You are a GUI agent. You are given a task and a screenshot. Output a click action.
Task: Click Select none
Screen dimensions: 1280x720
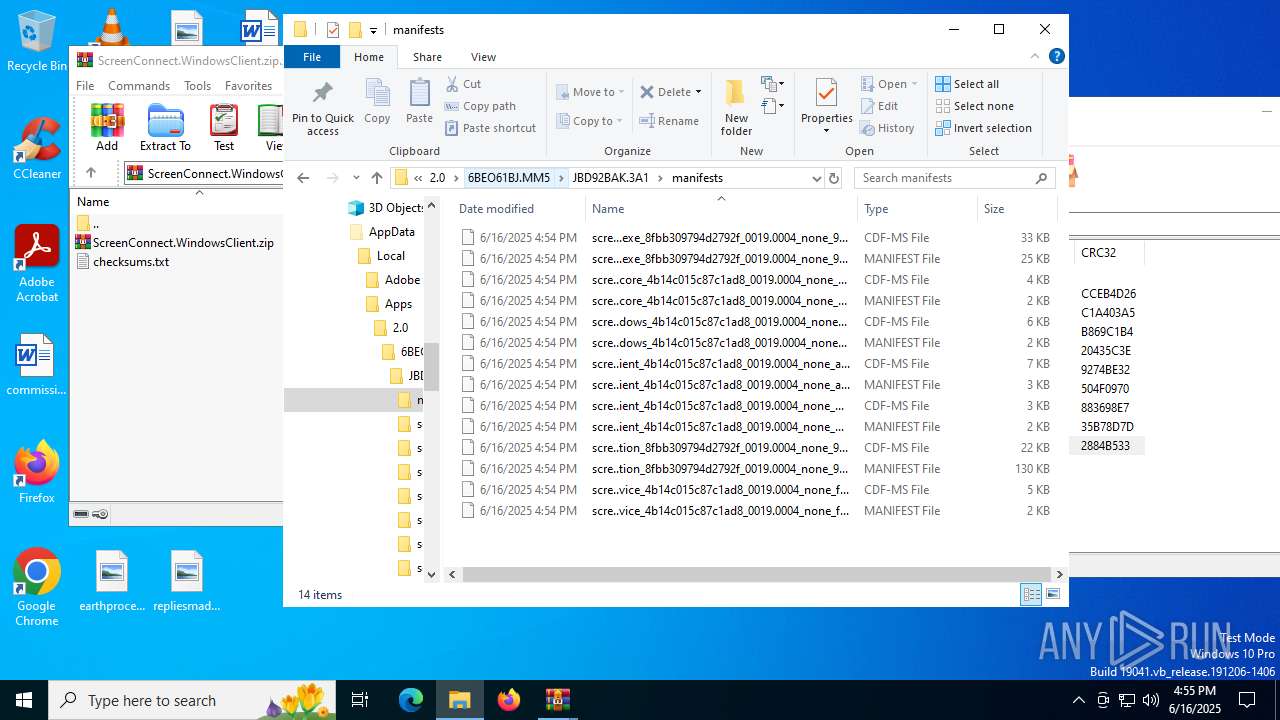pos(974,106)
